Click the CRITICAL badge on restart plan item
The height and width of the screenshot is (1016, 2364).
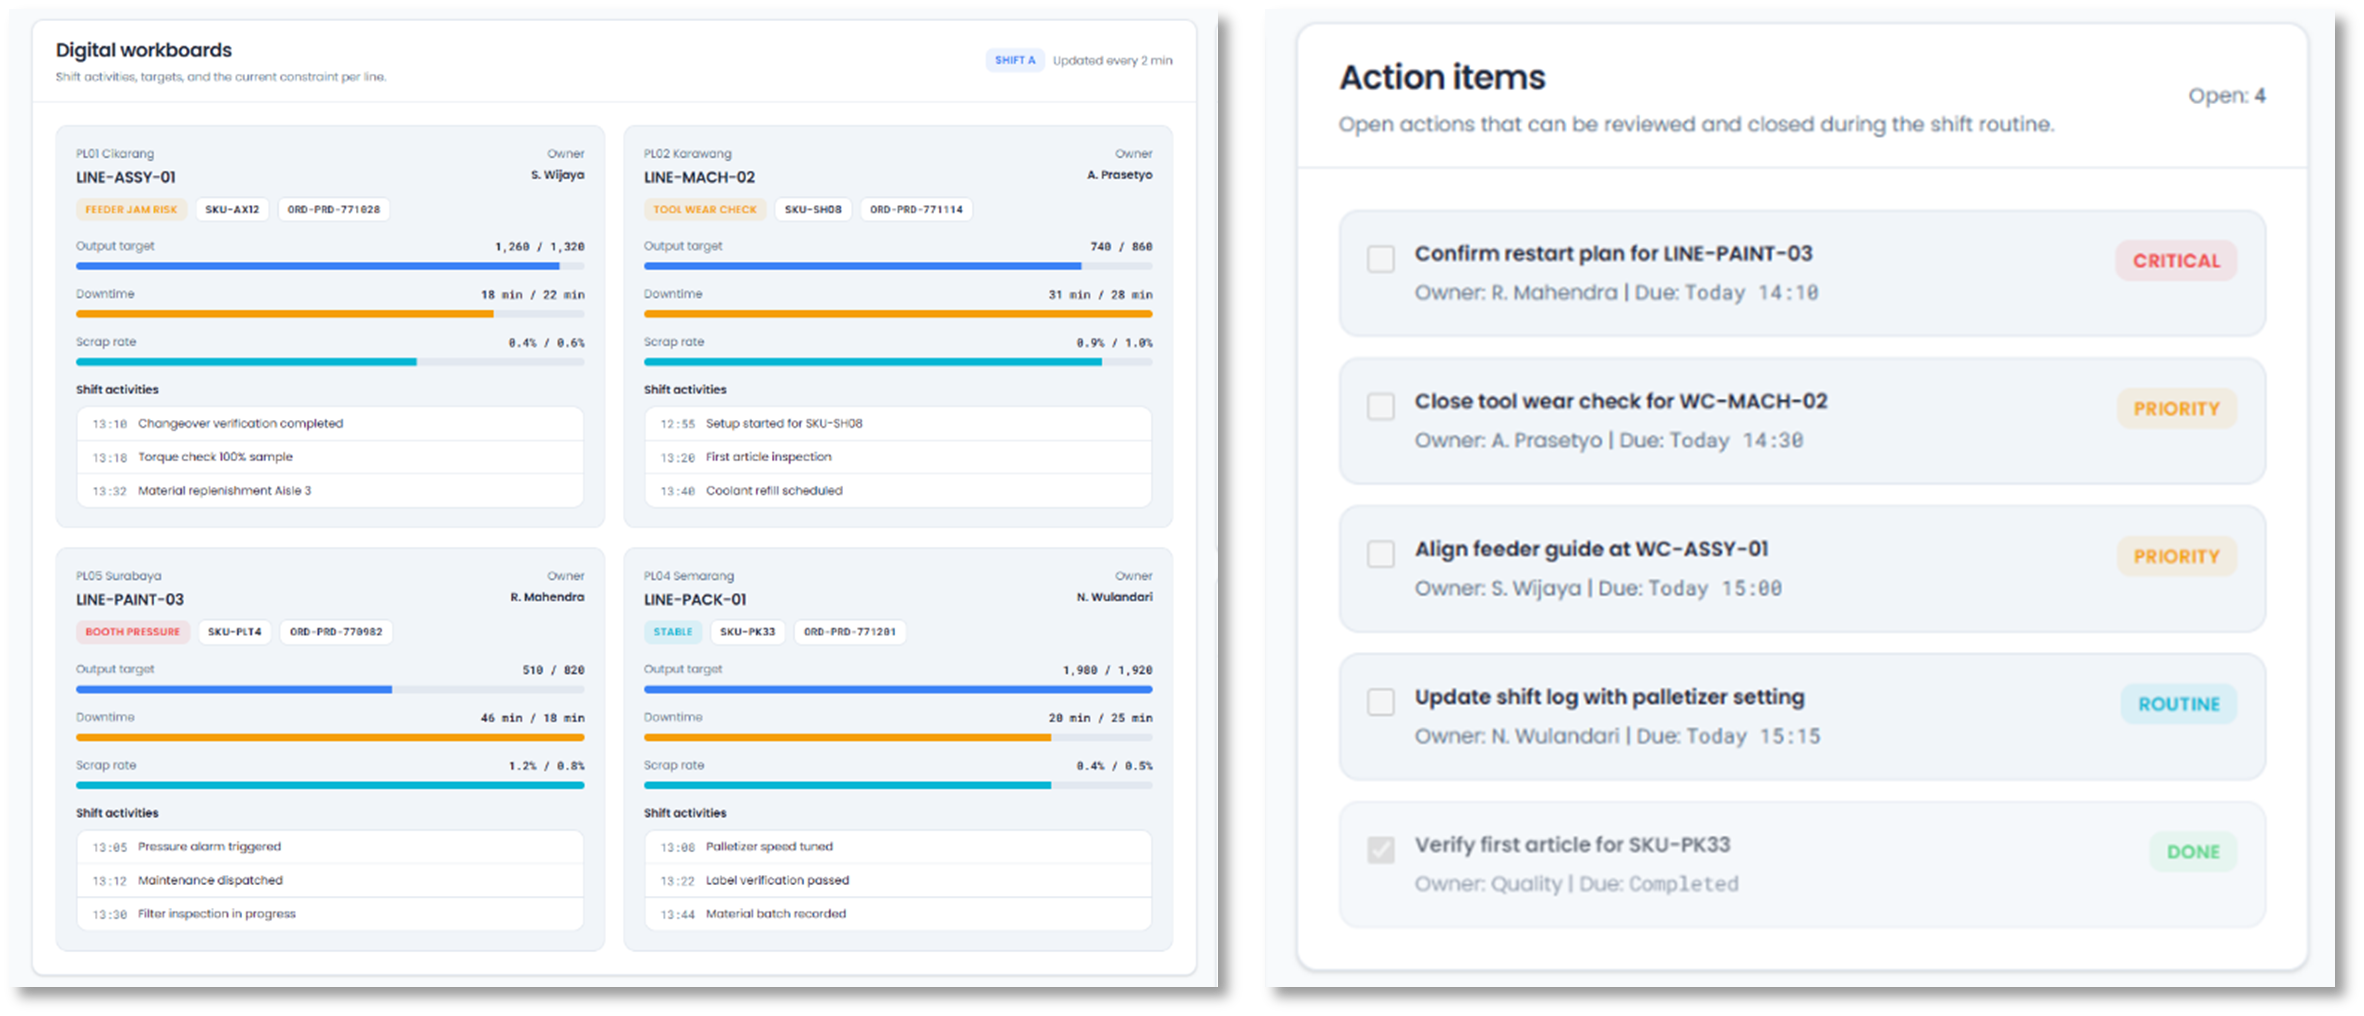(2175, 261)
